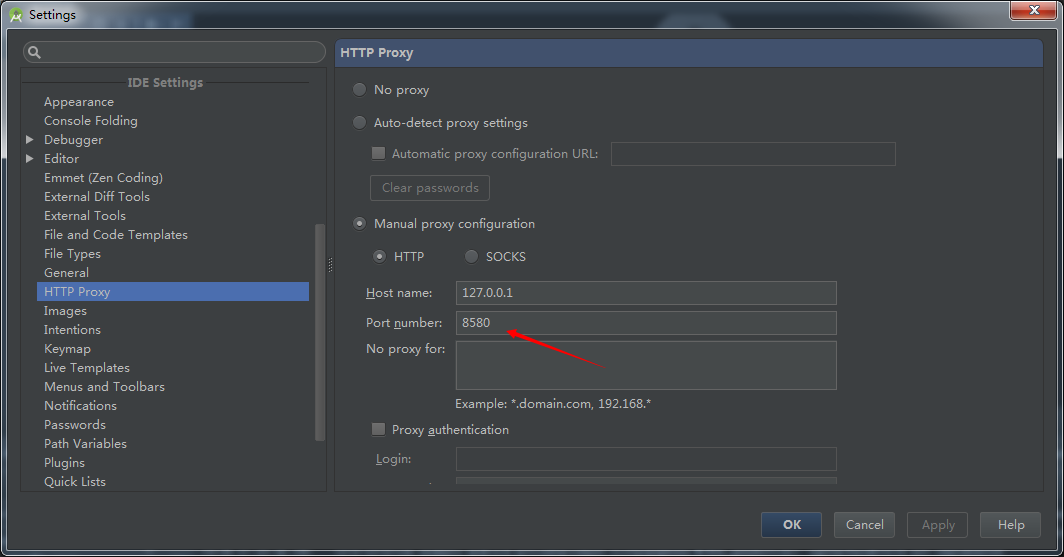Image resolution: width=1064 pixels, height=557 pixels.
Task: Click the Help button
Action: 1011,524
